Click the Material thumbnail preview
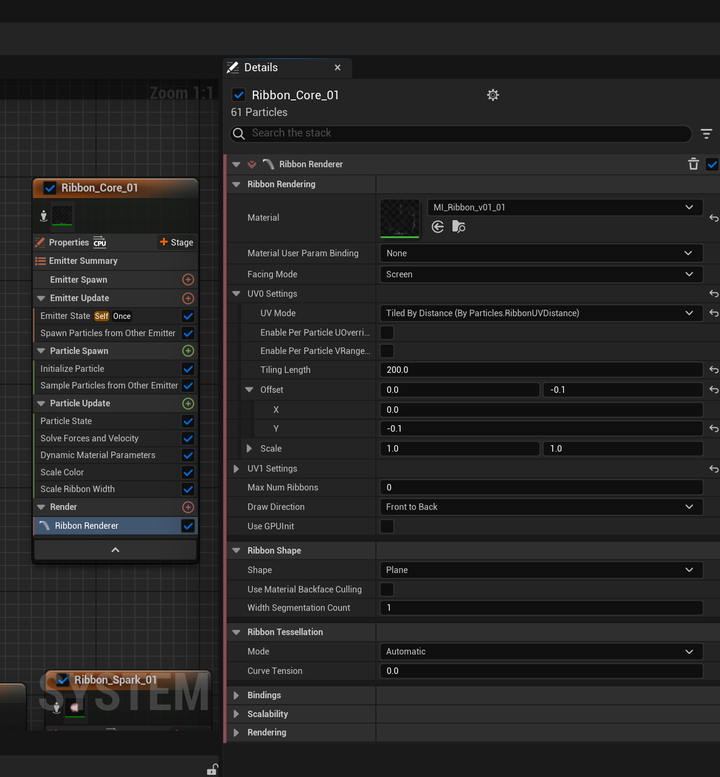Viewport: 720px width, 777px height. point(399,218)
